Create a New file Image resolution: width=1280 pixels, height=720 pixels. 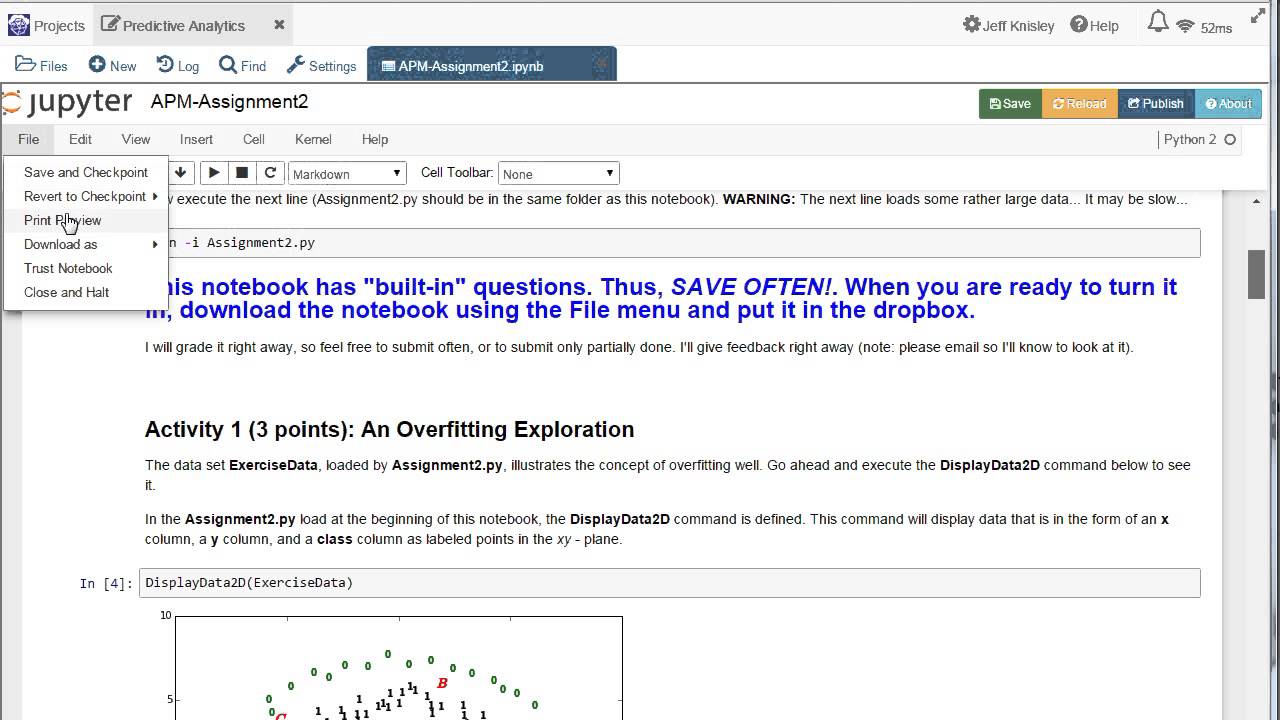tap(112, 65)
